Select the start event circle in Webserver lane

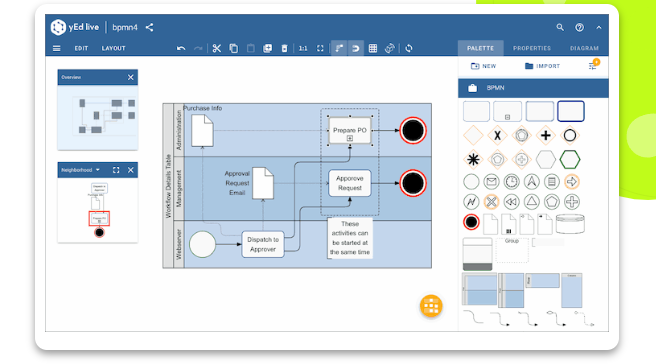click(x=202, y=244)
